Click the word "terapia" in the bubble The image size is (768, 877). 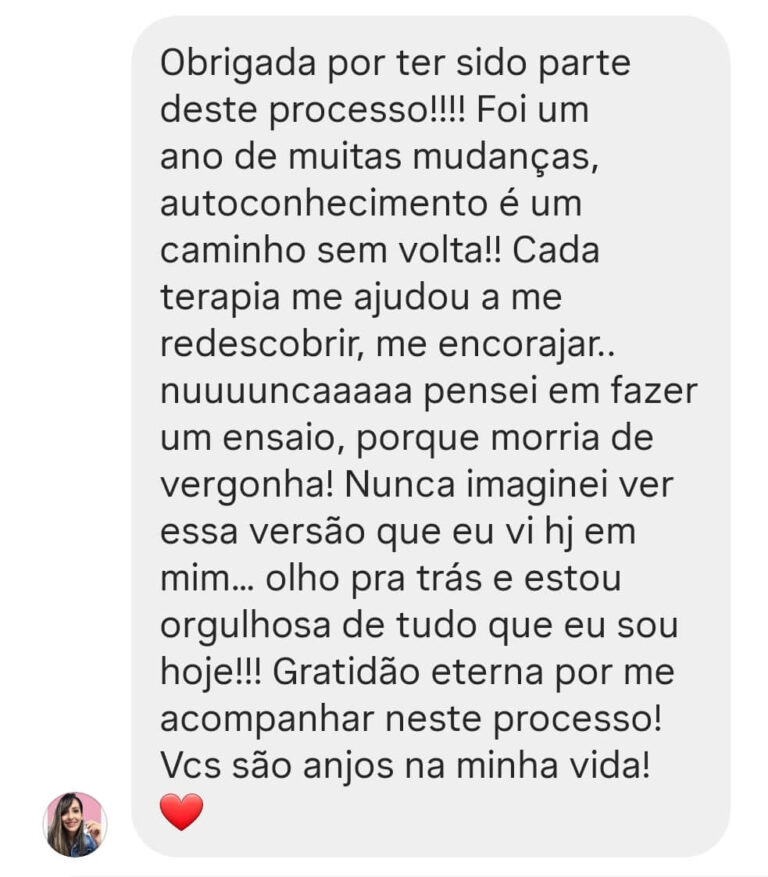[x=220, y=299]
